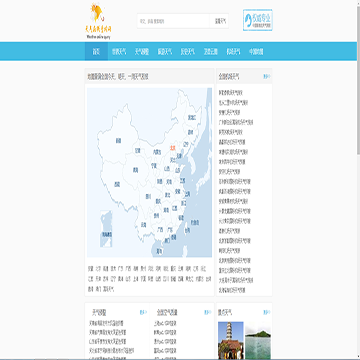Select 云南 on the China map

click(x=143, y=225)
